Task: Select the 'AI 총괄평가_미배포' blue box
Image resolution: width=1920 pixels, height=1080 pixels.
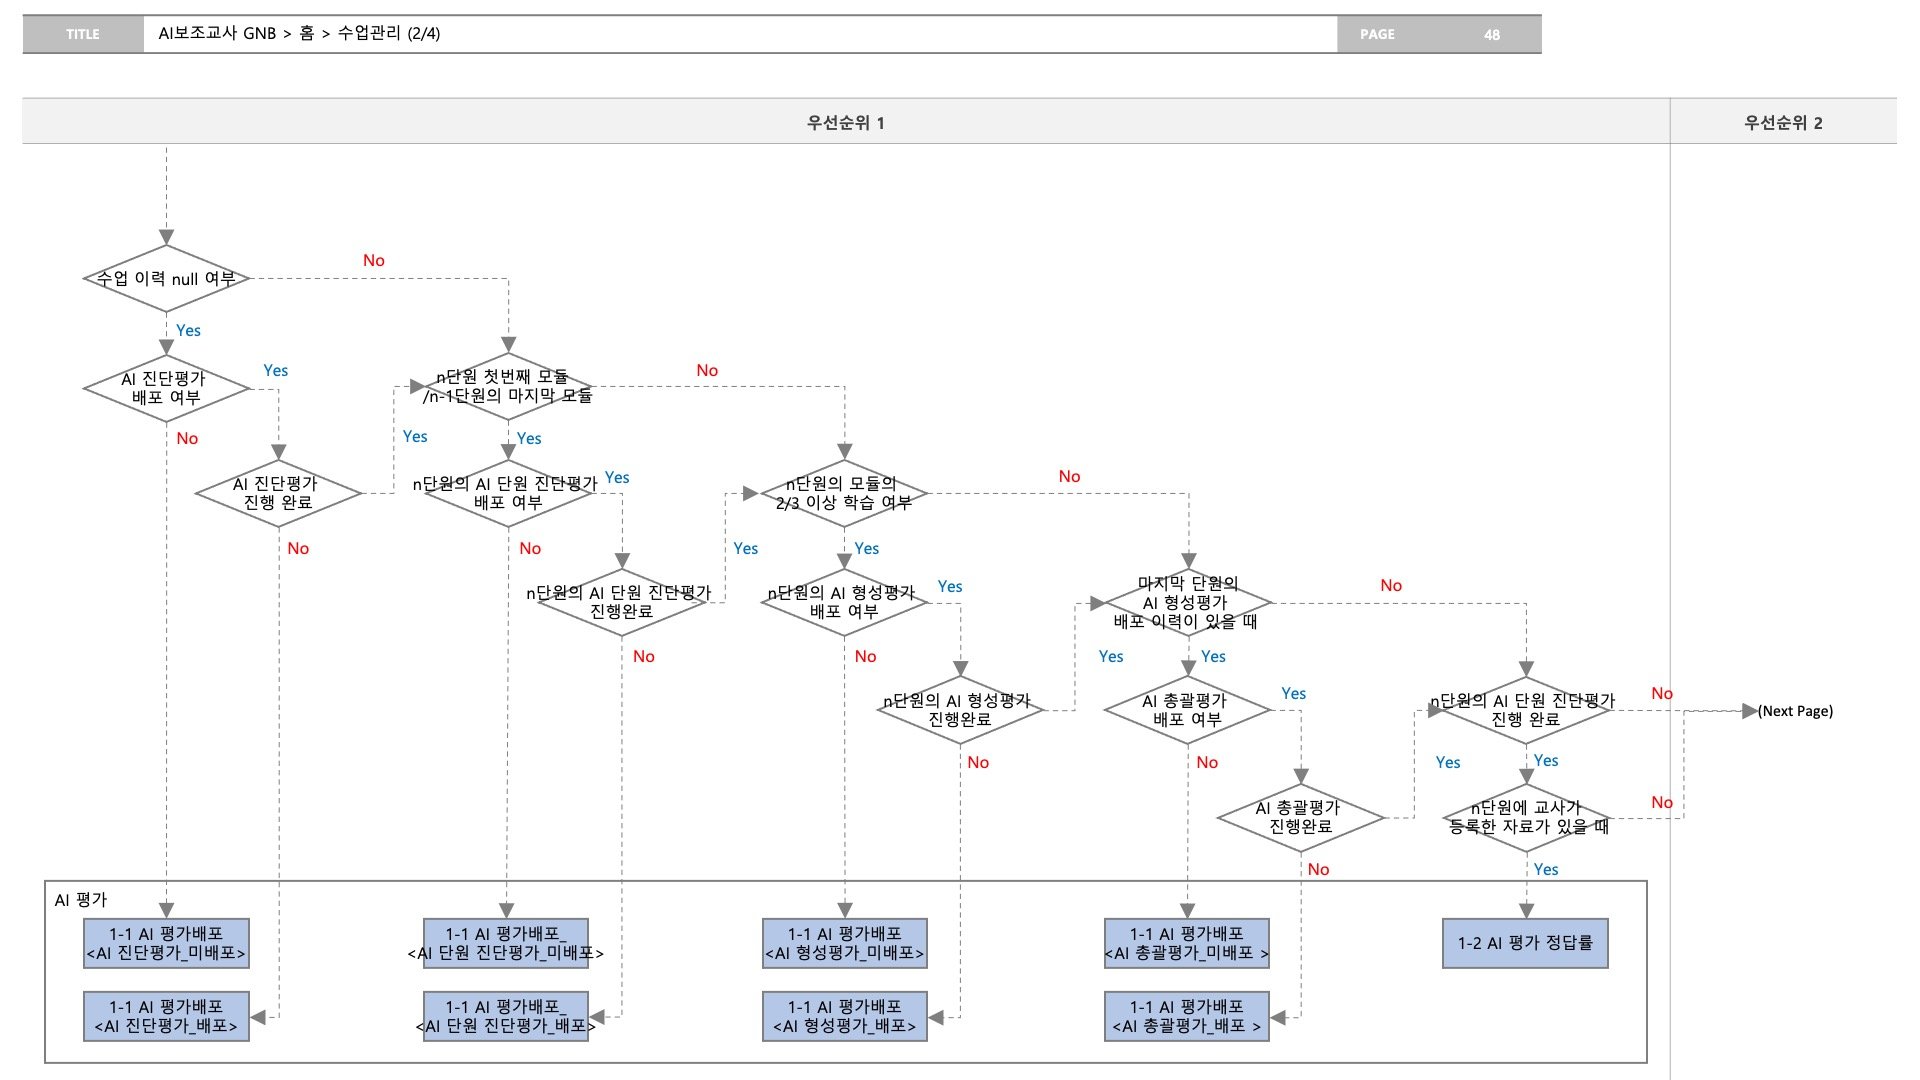Action: coord(1187,943)
